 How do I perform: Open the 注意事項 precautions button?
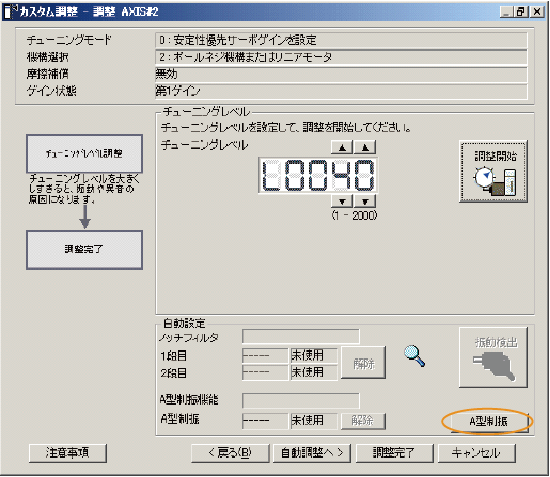[x=68, y=453]
